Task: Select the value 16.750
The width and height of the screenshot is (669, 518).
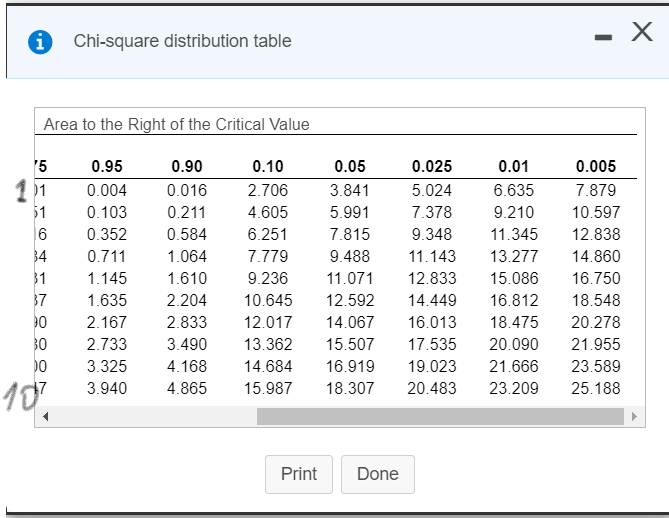Action: pyautogui.click(x=596, y=279)
